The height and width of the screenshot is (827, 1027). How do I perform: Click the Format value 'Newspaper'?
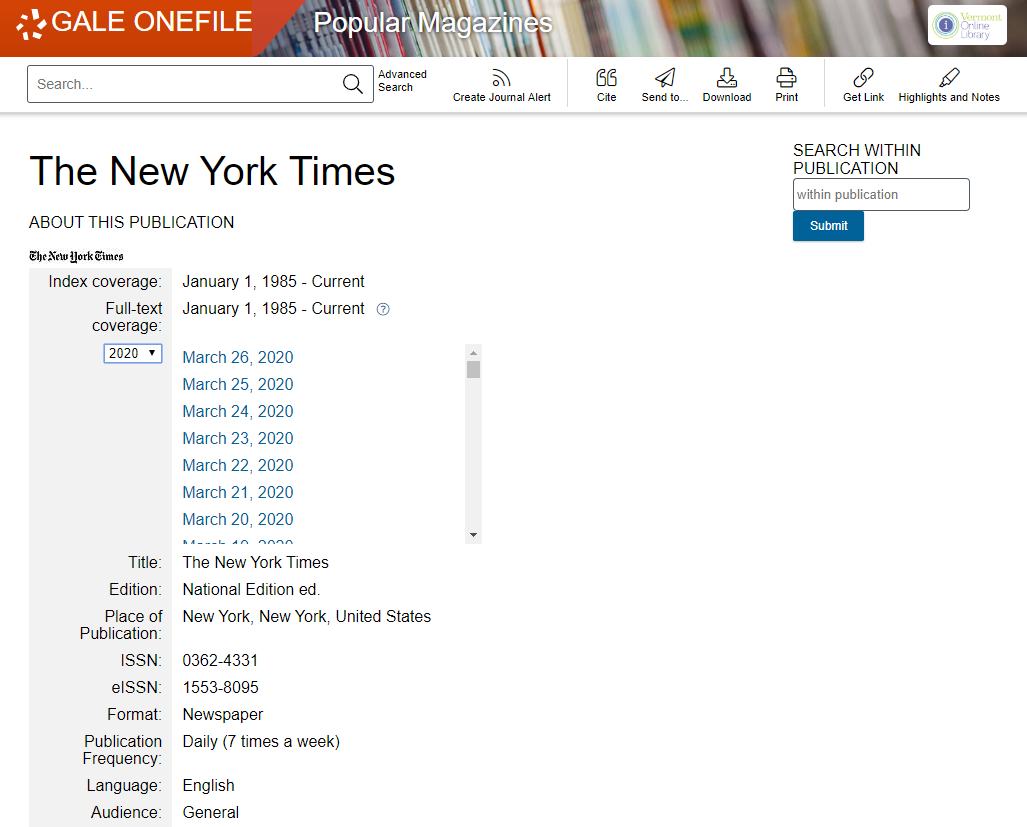223,715
